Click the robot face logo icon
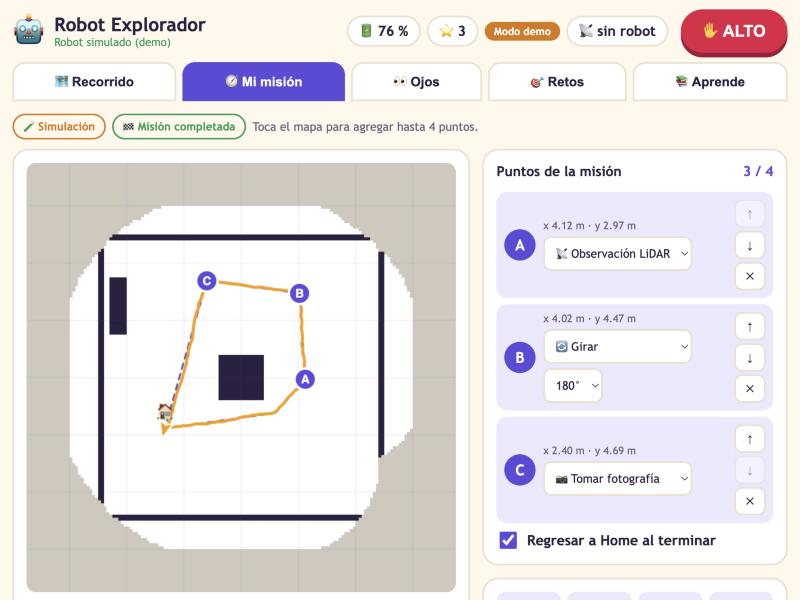This screenshot has width=800, height=600. [x=29, y=30]
